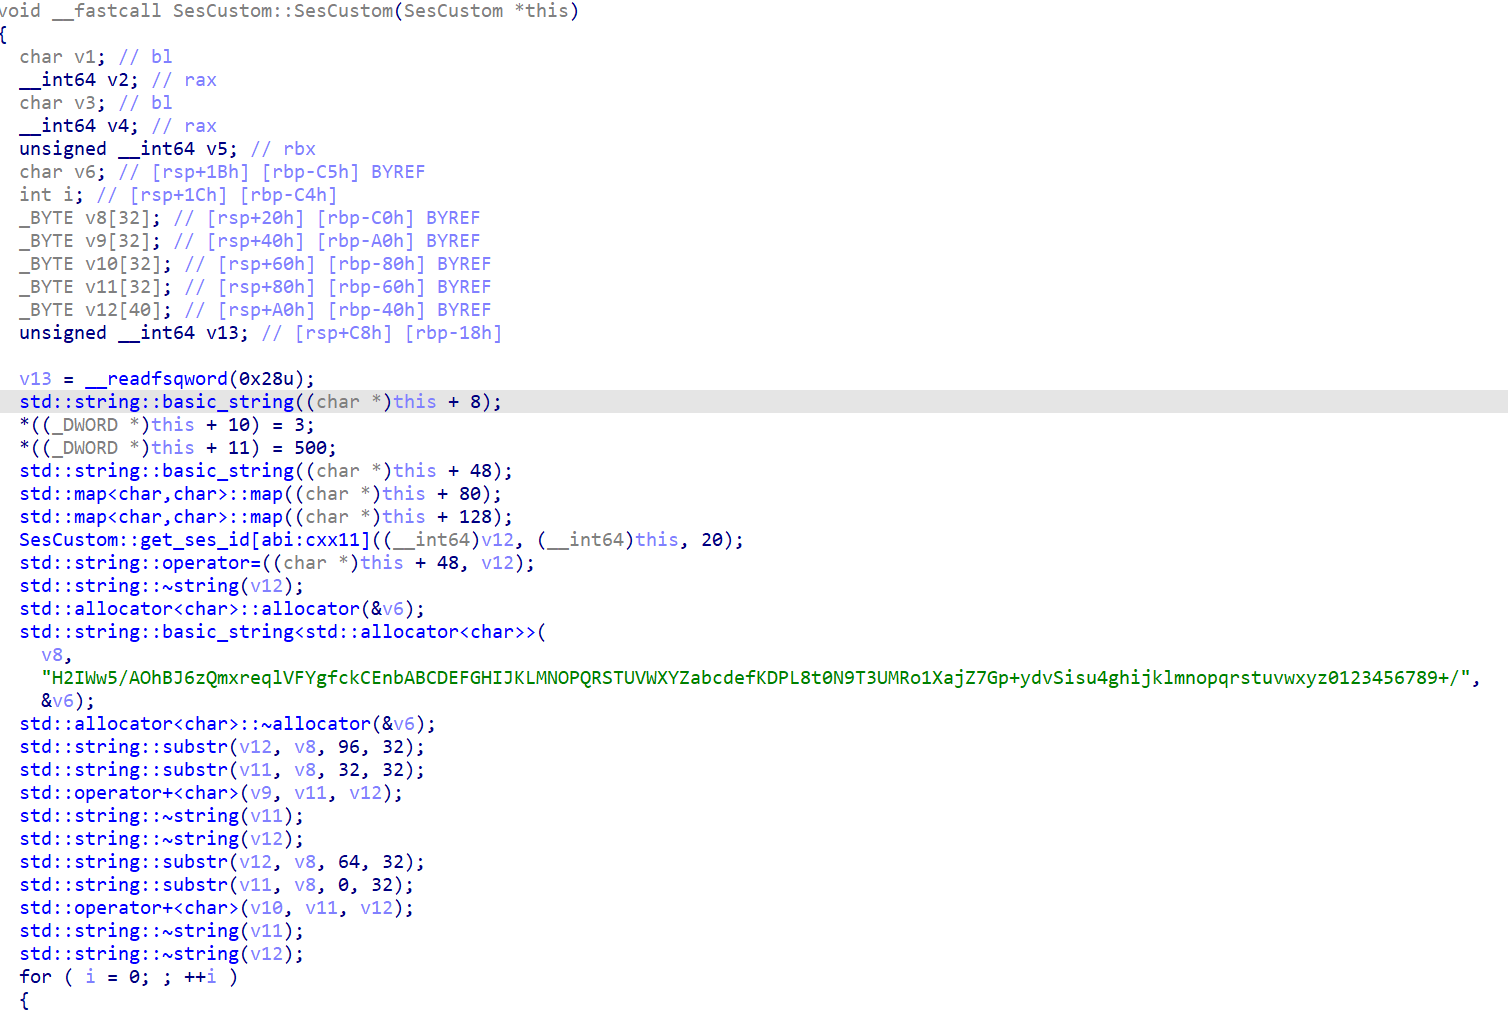
Task: Click the ++i increment in the for loop
Action: pos(200,977)
